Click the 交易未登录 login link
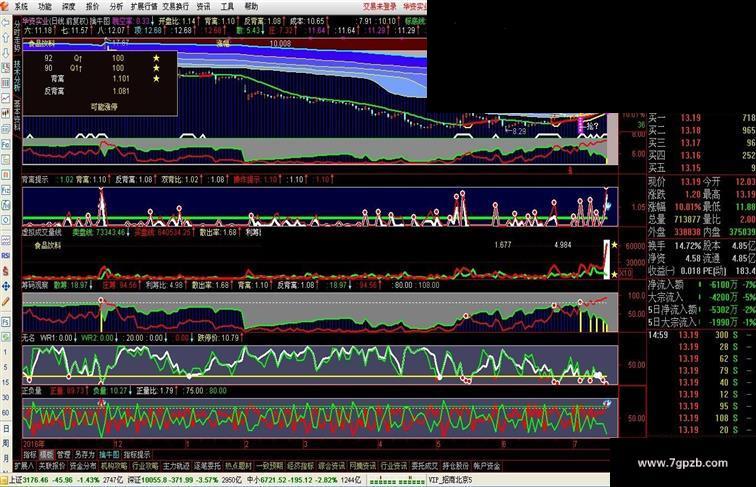 tap(380, 7)
